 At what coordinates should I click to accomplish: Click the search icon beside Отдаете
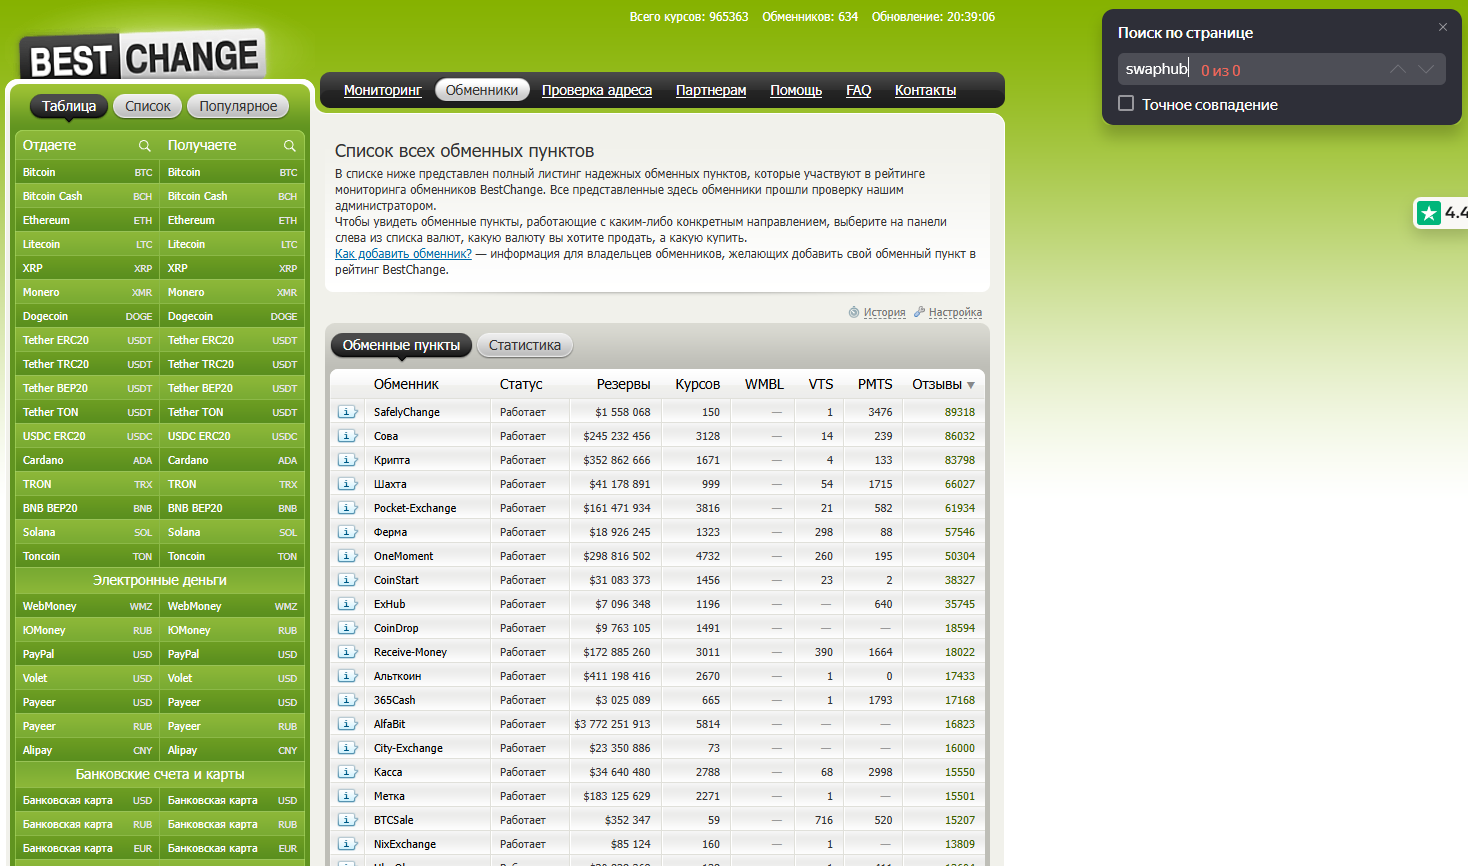144,146
